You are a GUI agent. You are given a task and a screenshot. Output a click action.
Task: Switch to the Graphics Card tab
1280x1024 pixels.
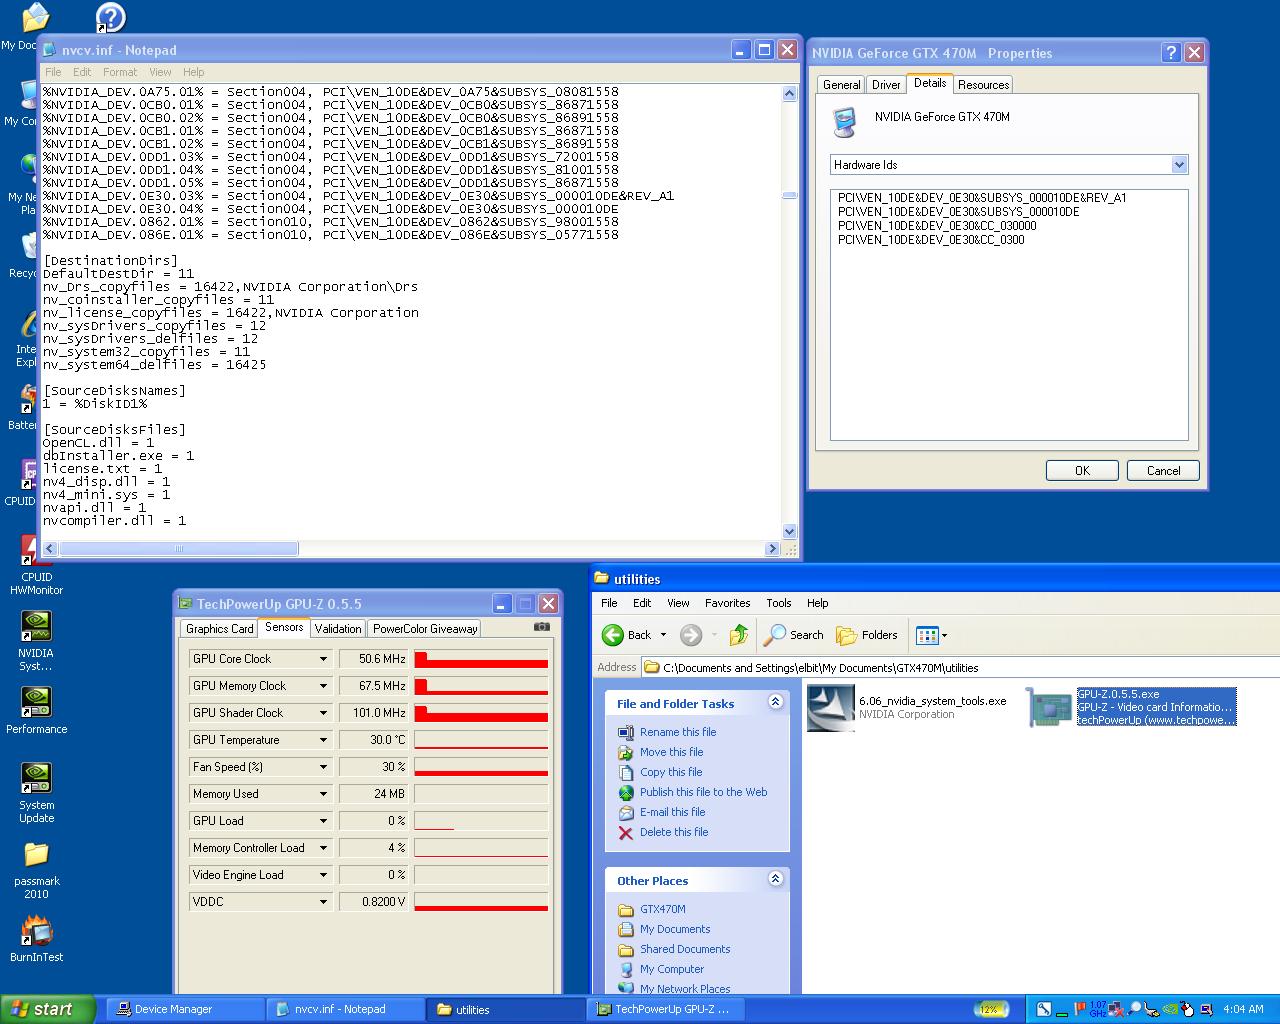219,629
